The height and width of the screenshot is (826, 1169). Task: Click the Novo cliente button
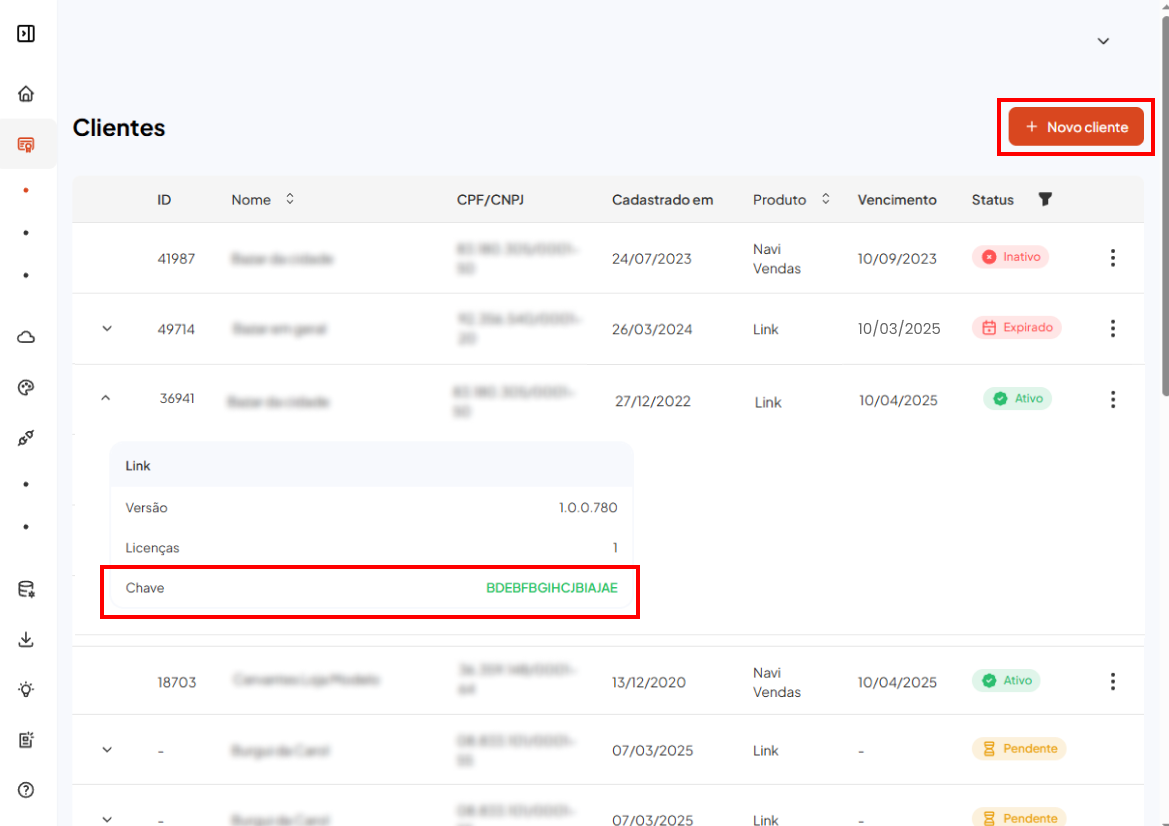pyautogui.click(x=1076, y=127)
